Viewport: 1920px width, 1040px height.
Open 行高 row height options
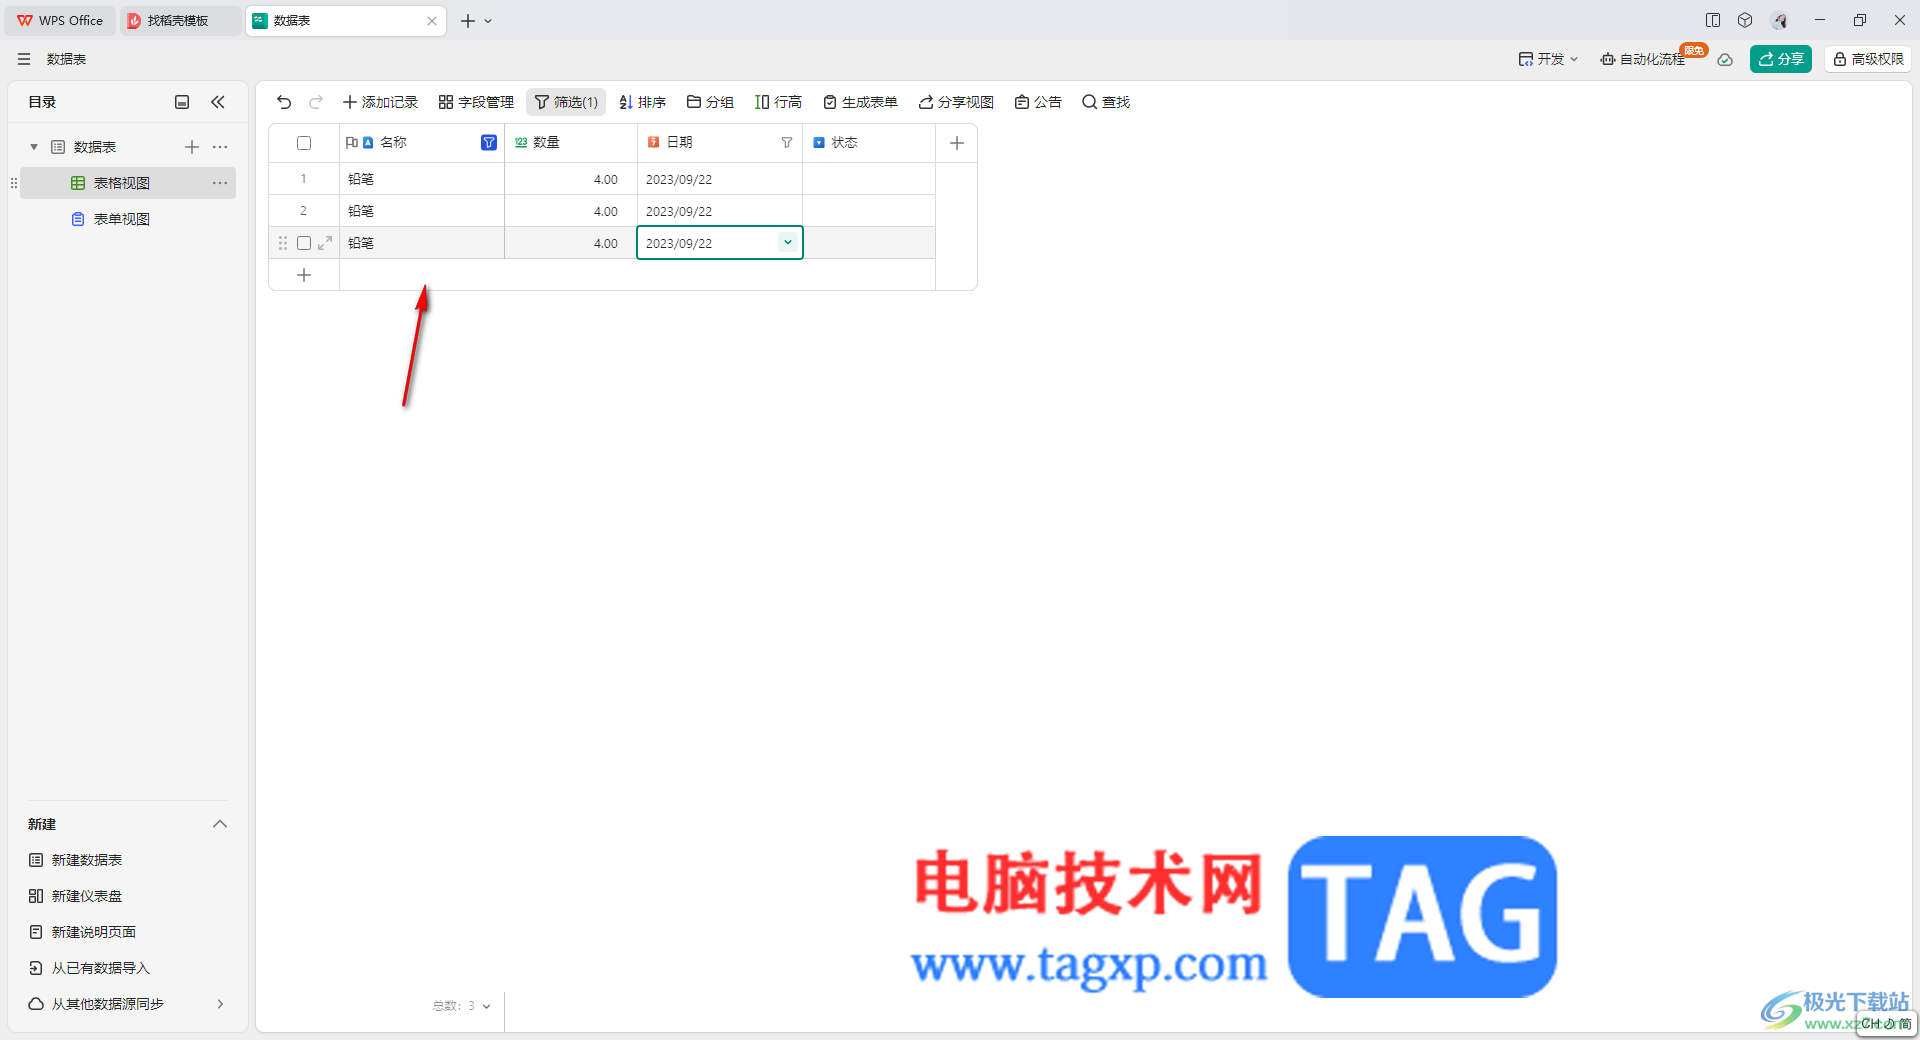[x=778, y=102]
